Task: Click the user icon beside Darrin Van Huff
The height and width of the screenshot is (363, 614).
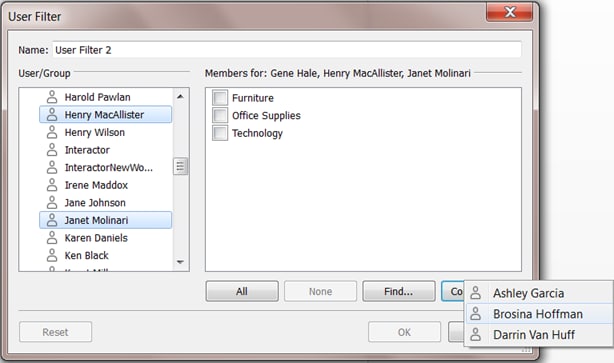Action: click(x=475, y=334)
